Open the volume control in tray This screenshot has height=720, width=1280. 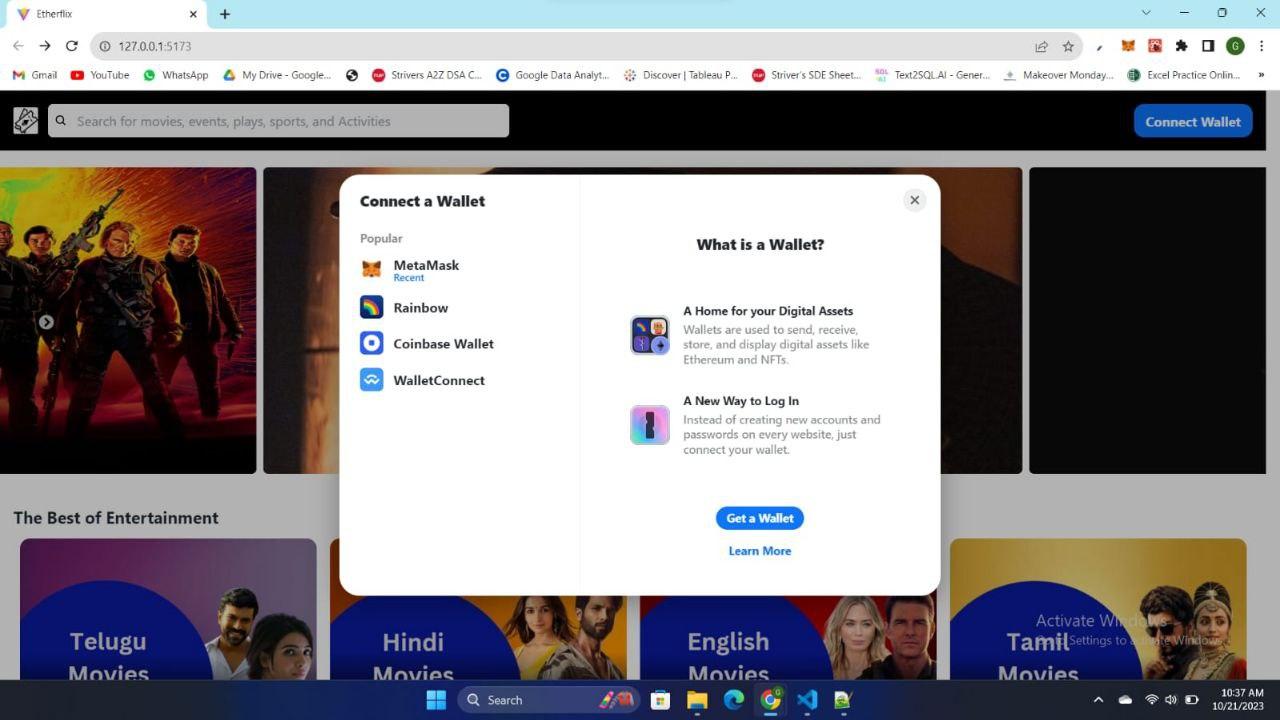pos(1171,700)
